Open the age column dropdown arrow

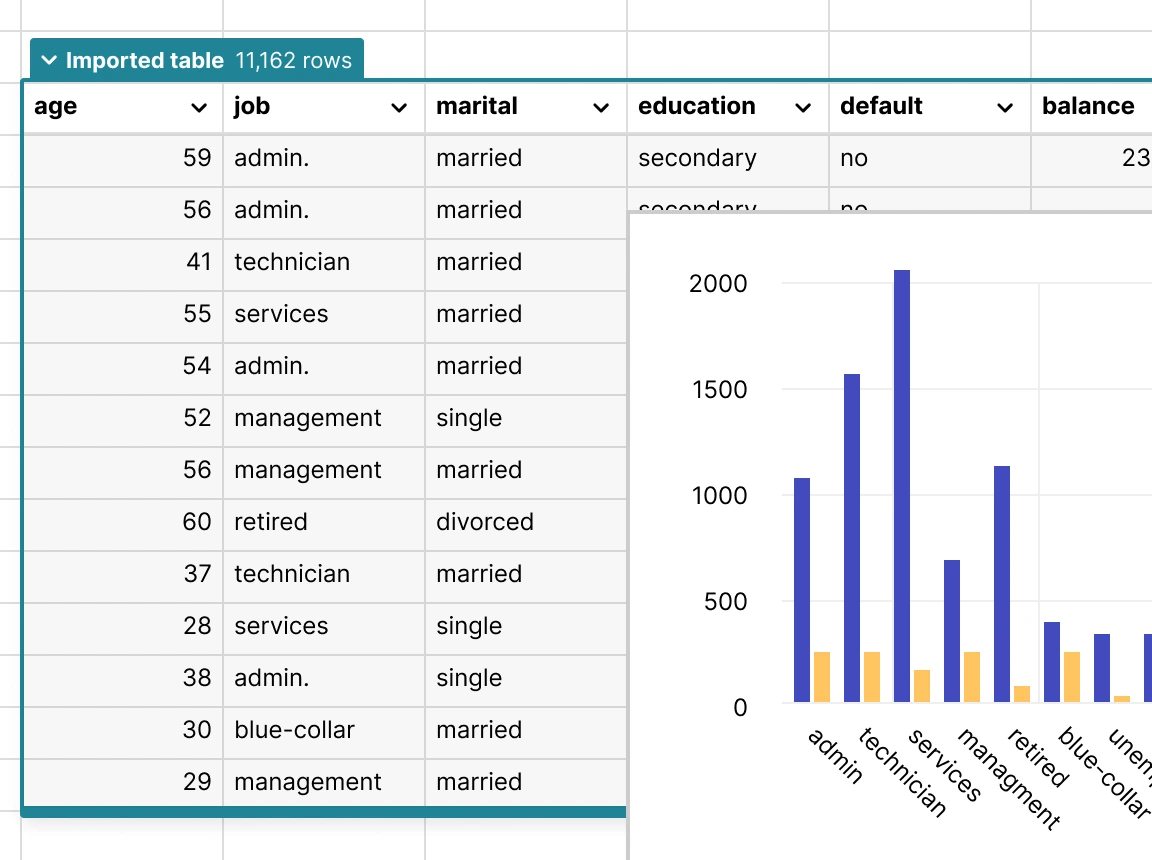pyautogui.click(x=199, y=108)
